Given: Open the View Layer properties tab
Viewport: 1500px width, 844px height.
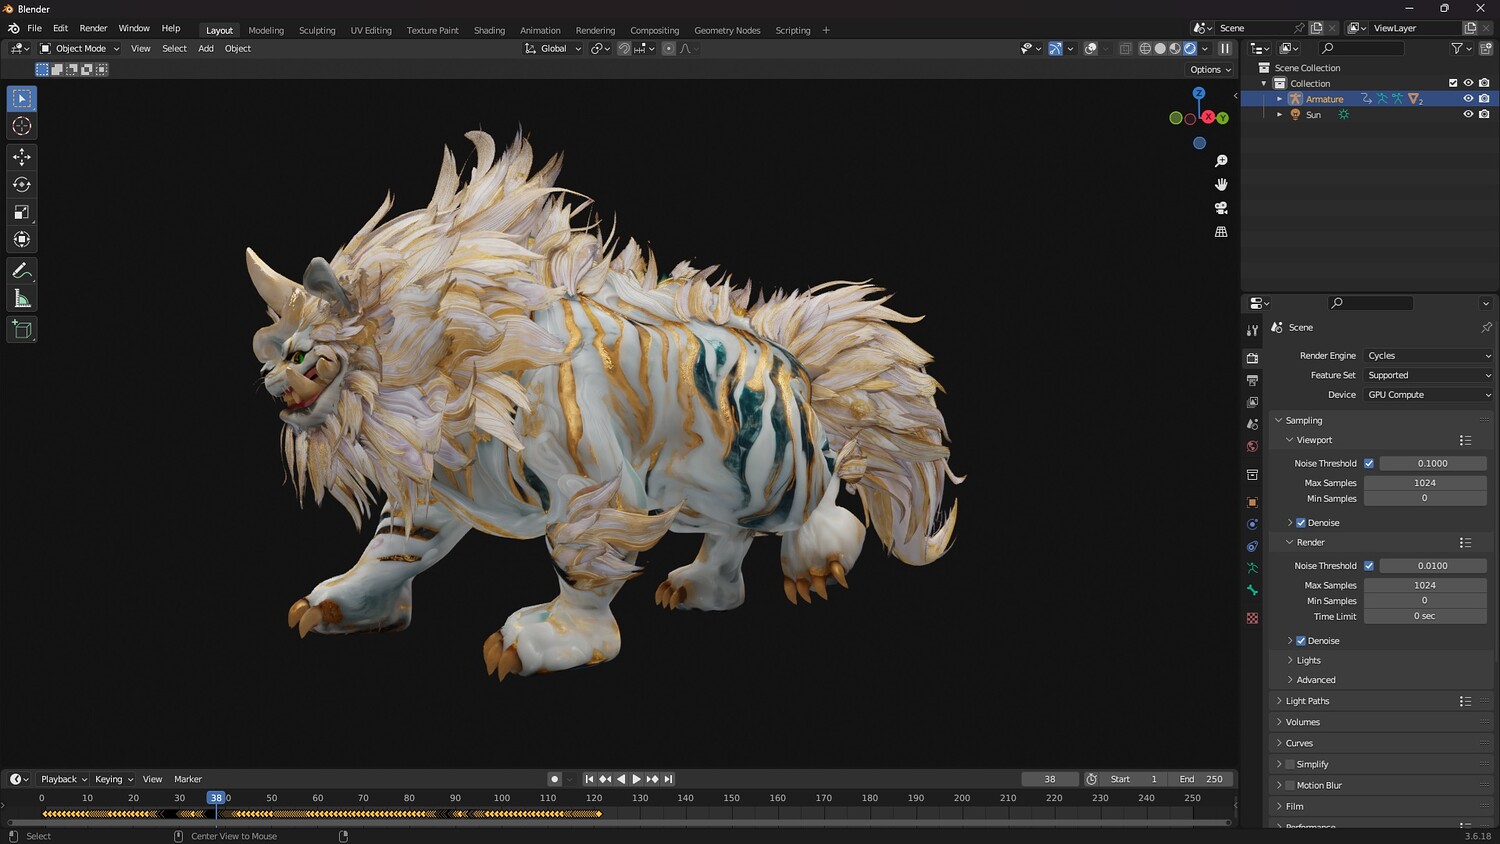Looking at the screenshot, I should 1252,402.
